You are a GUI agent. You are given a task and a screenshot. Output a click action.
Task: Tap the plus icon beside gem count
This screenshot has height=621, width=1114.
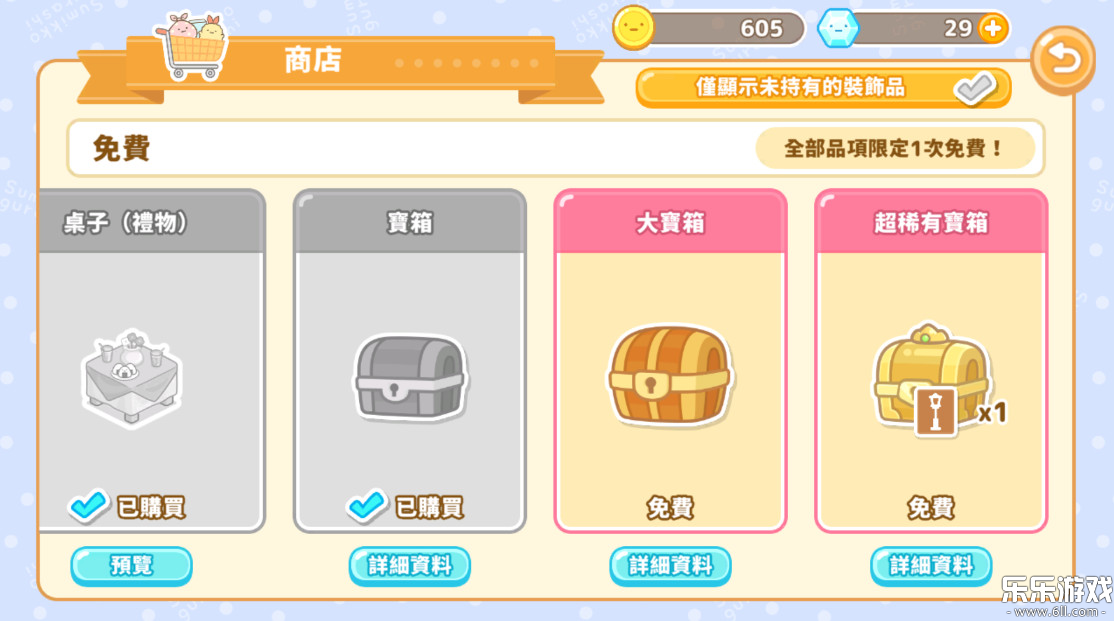992,28
